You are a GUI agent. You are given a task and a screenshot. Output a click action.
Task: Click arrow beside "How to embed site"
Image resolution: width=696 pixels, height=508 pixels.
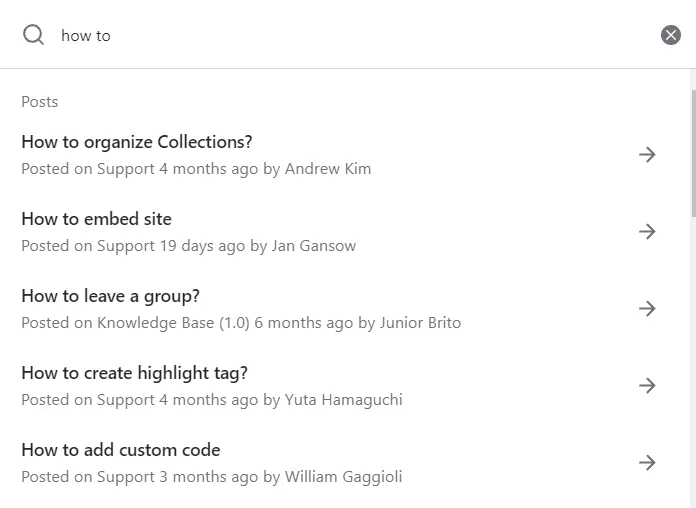pyautogui.click(x=647, y=231)
